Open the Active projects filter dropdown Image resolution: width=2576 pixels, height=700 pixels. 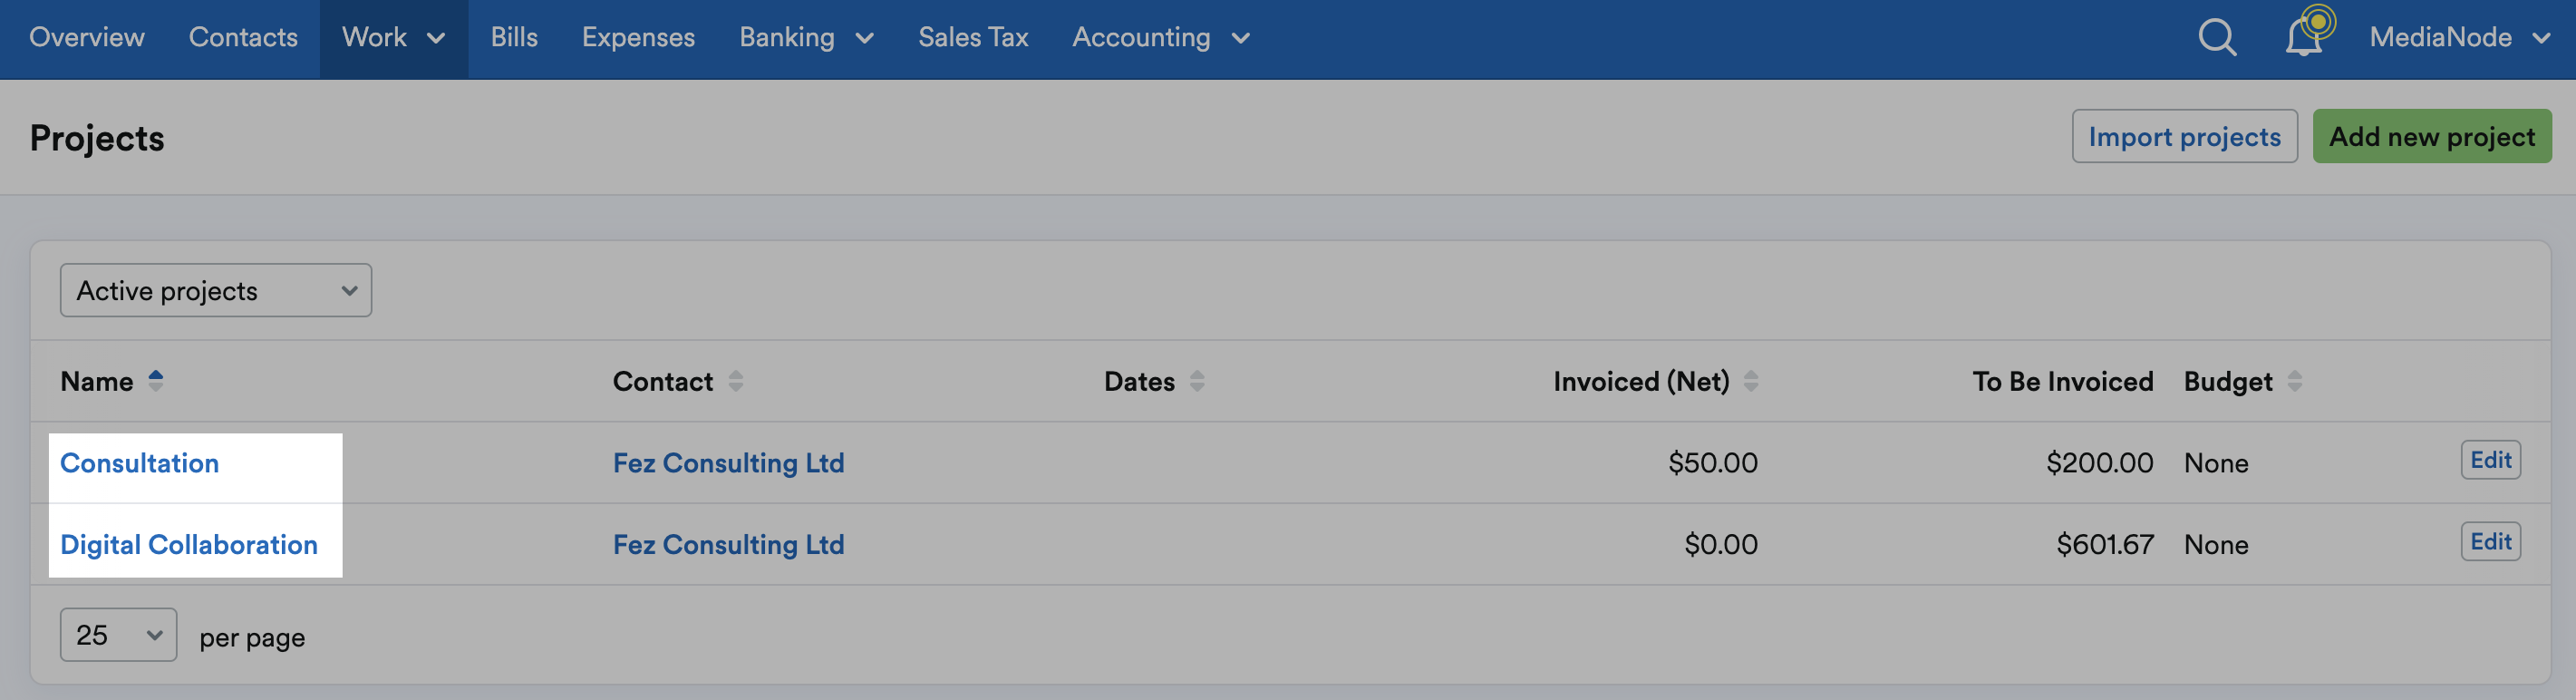[216, 290]
